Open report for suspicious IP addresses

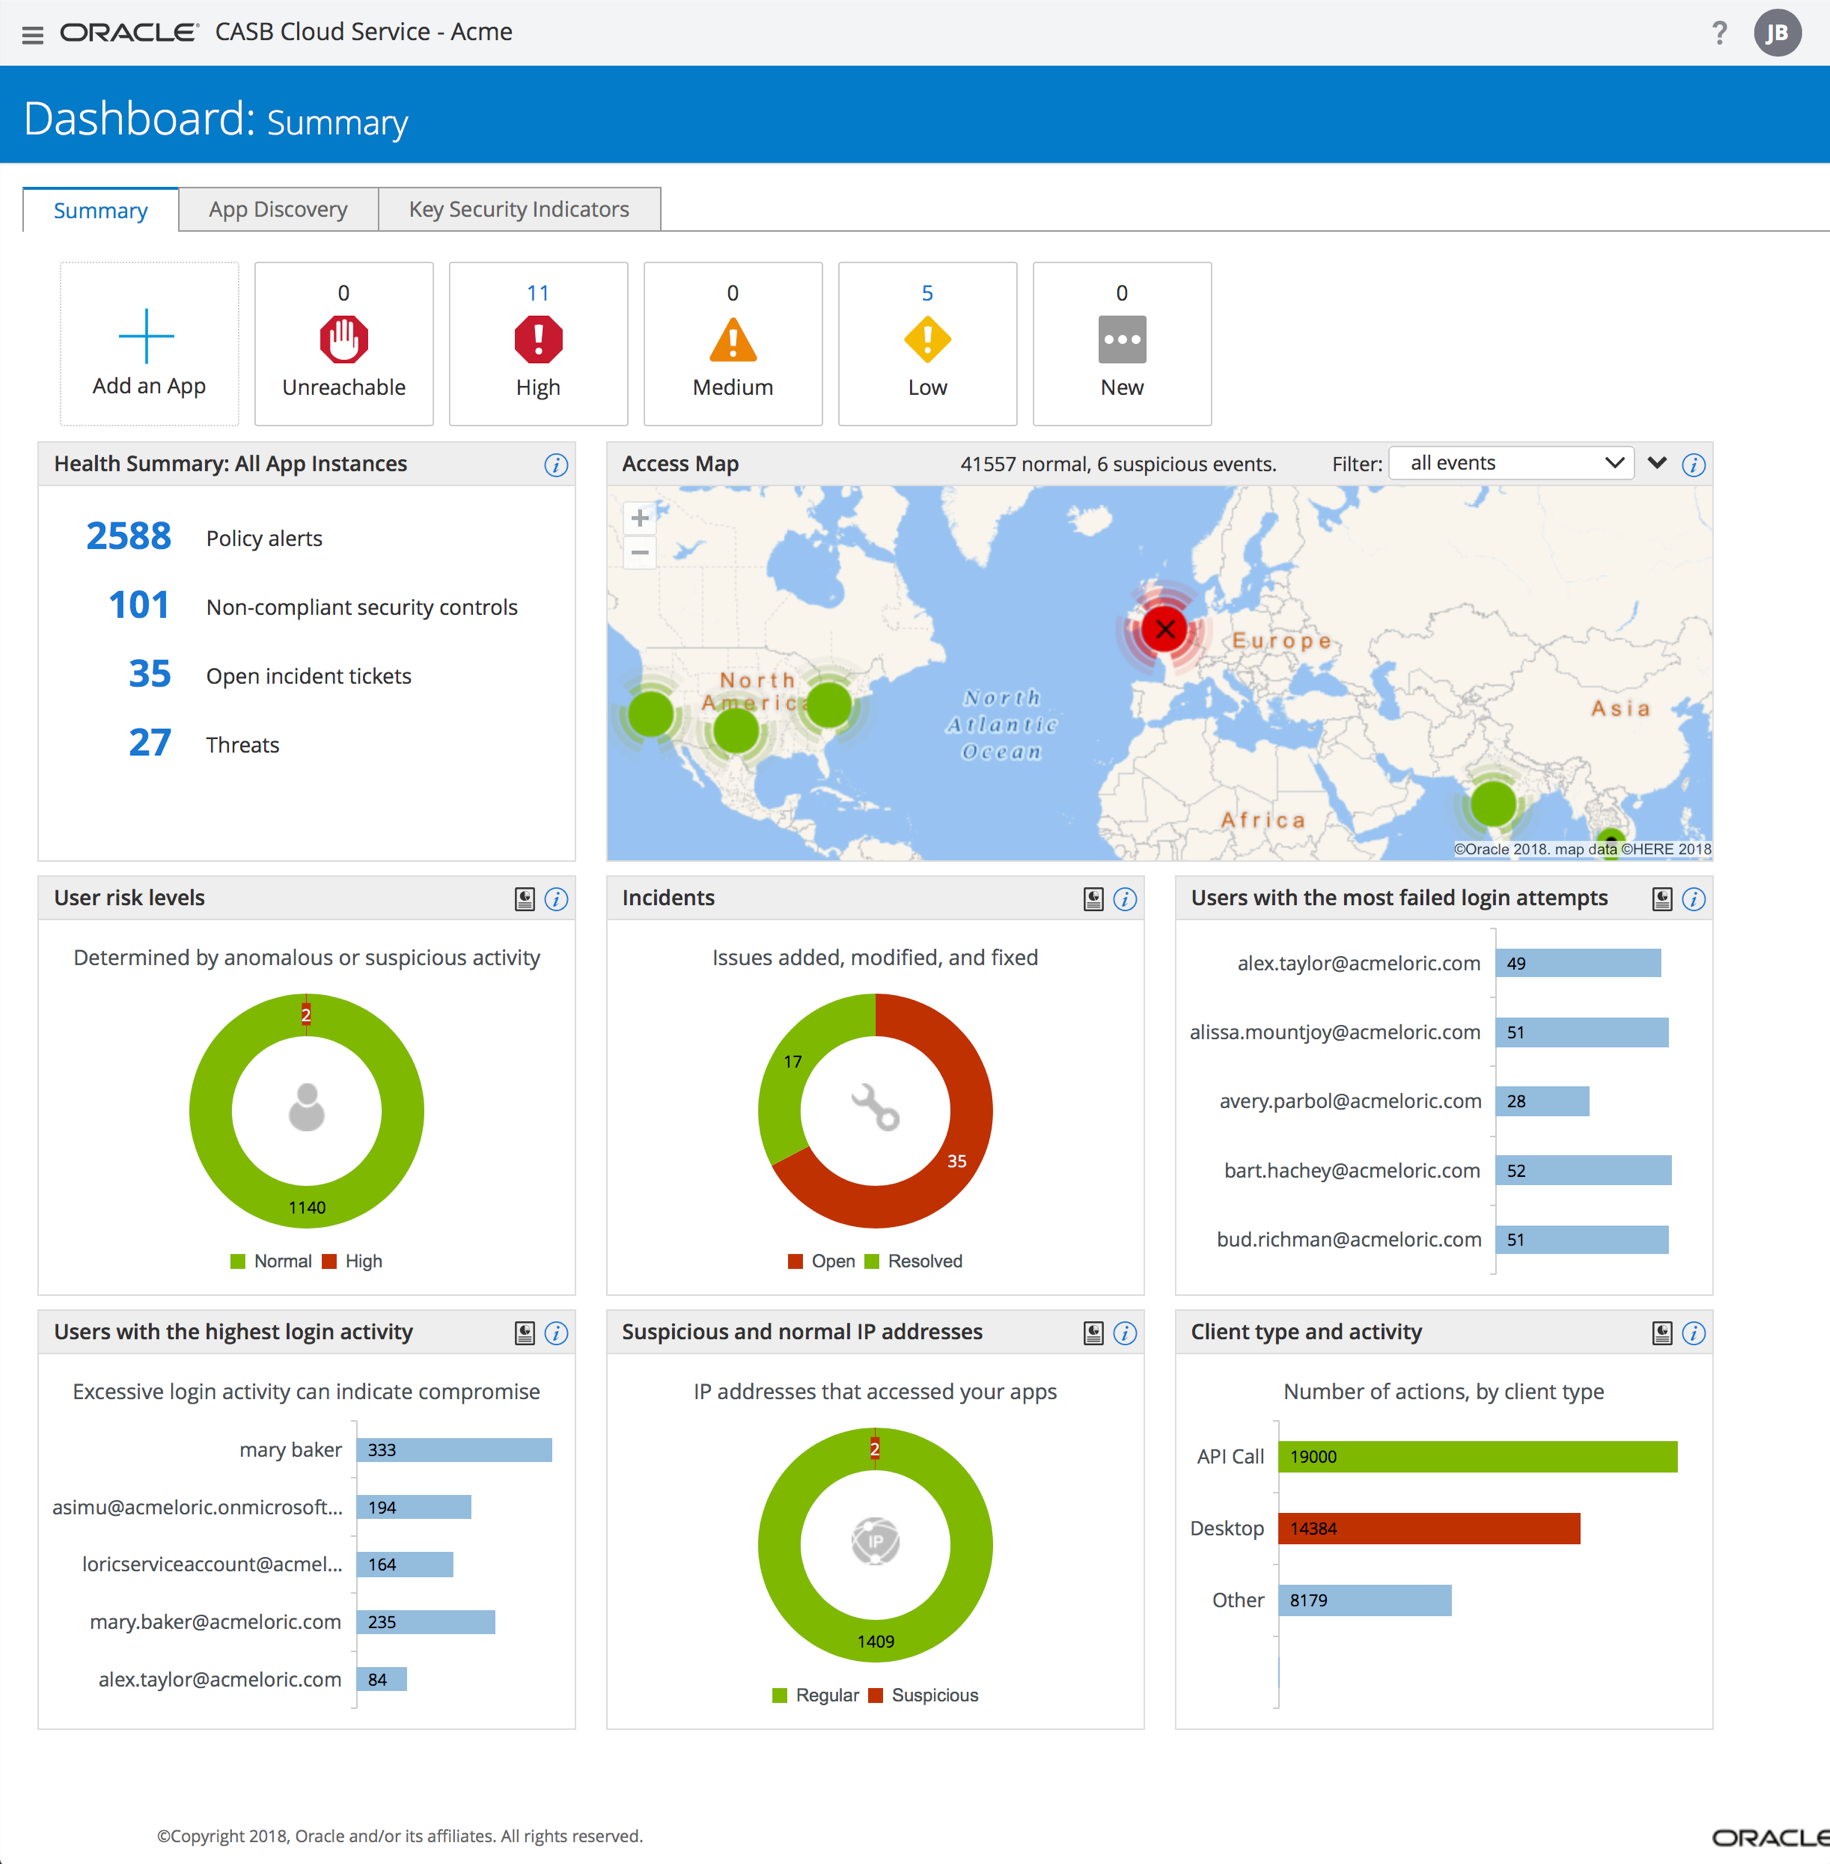click(x=1093, y=1333)
